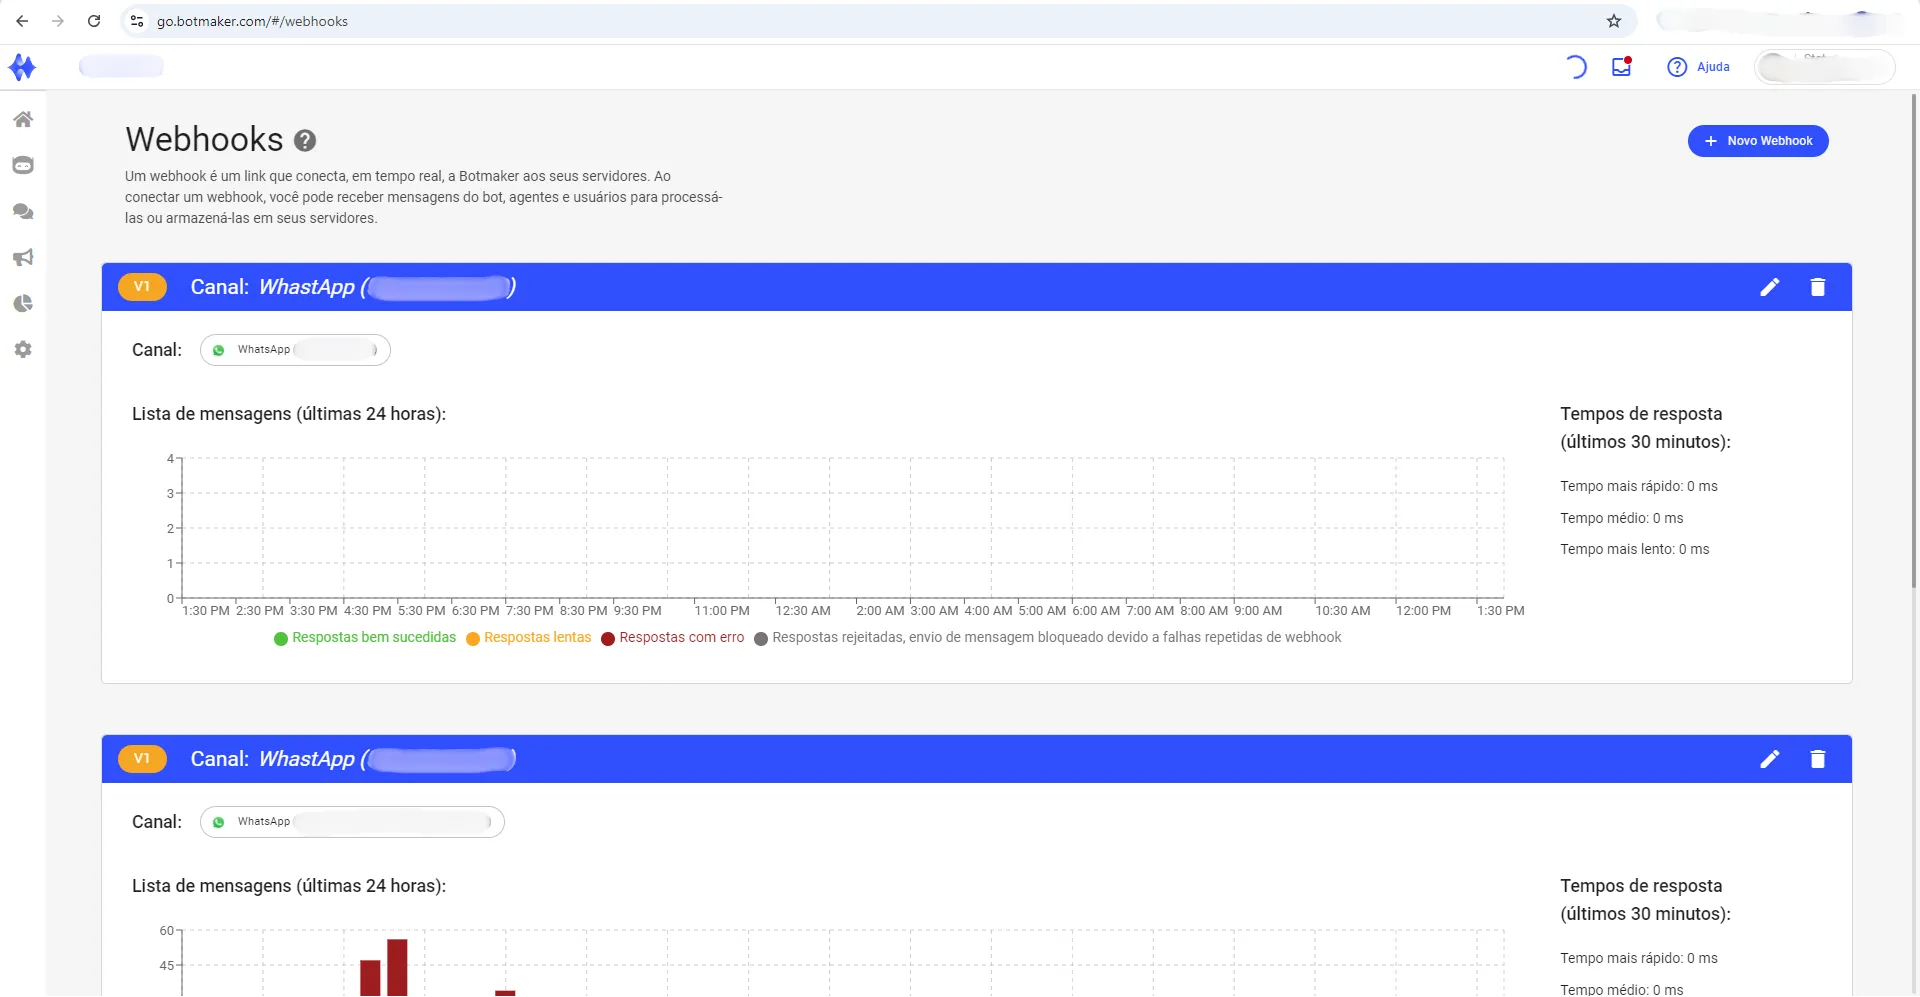Screen dimensions: 1920x997
Task: Click the WhatsApp channel chip in second webhook
Action: coord(352,822)
